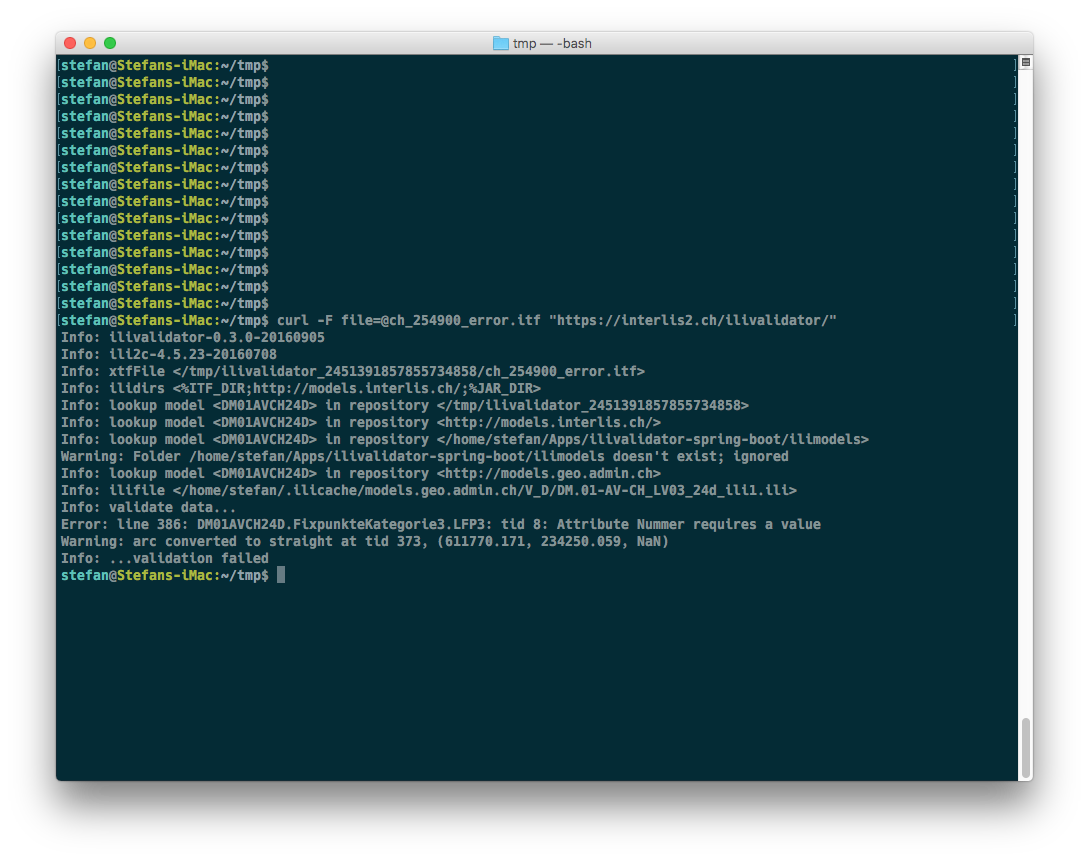Click the 'Info: ilifile' output line
This screenshot has width=1089, height=861.
[429, 490]
